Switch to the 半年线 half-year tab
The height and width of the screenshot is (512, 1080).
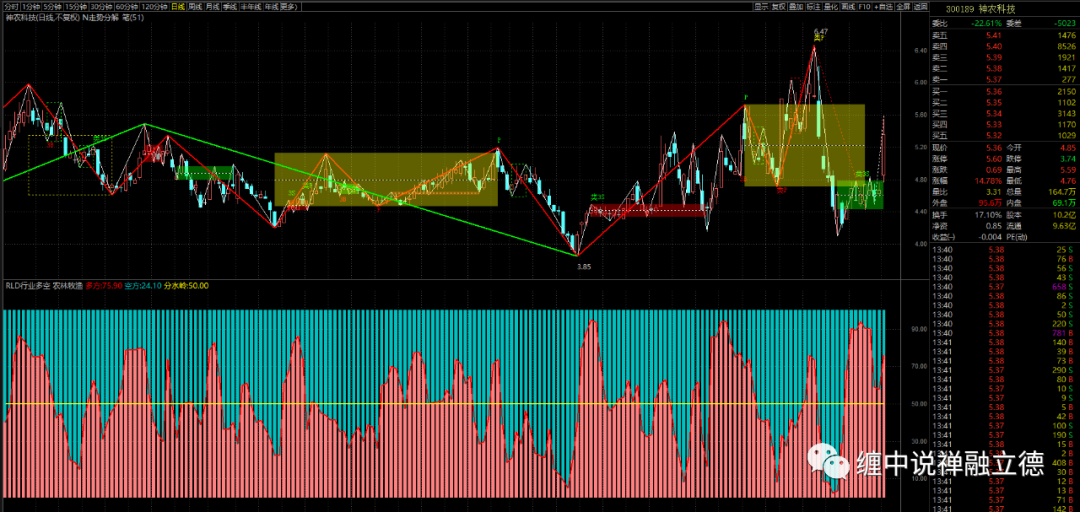(251, 7)
